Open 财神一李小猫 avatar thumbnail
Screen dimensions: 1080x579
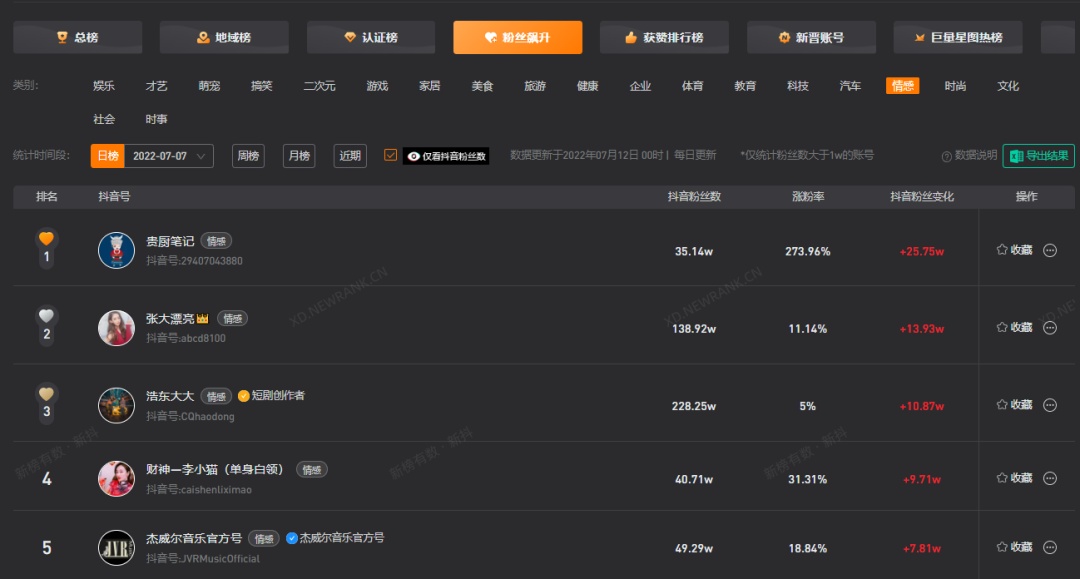[116, 478]
